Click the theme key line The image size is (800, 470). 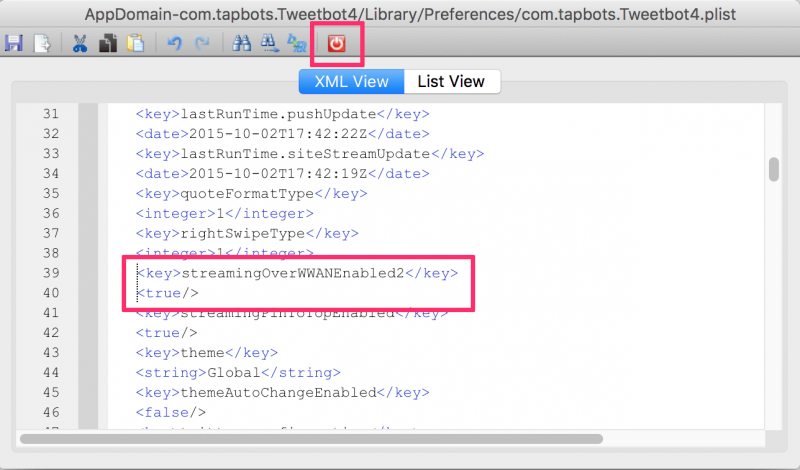(x=207, y=353)
